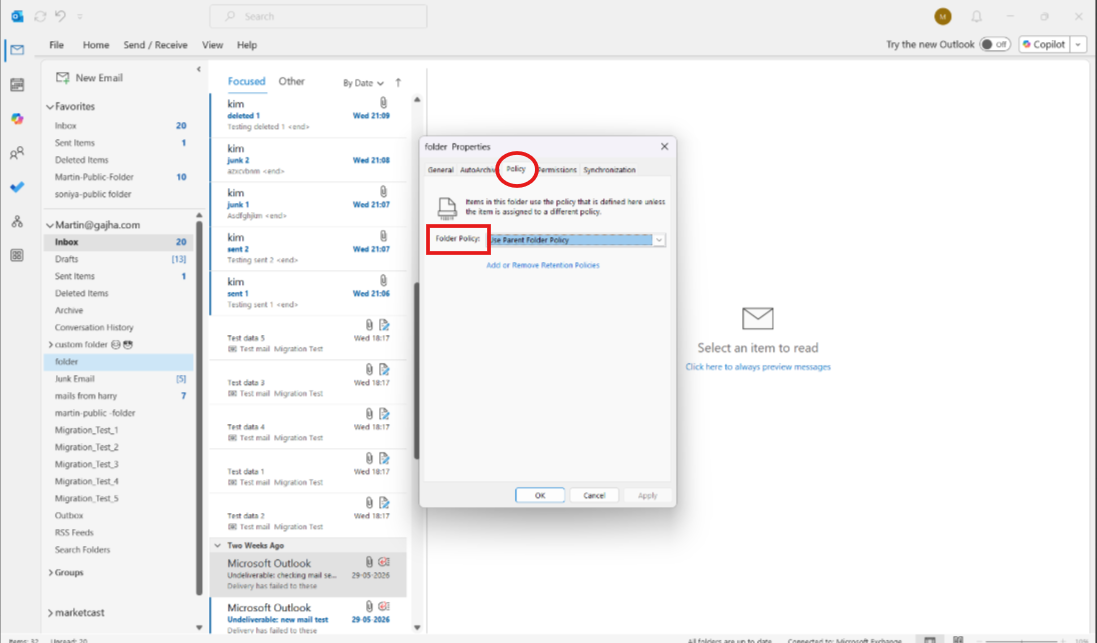
Task: Click the New Email button
Action: pyautogui.click(x=89, y=78)
